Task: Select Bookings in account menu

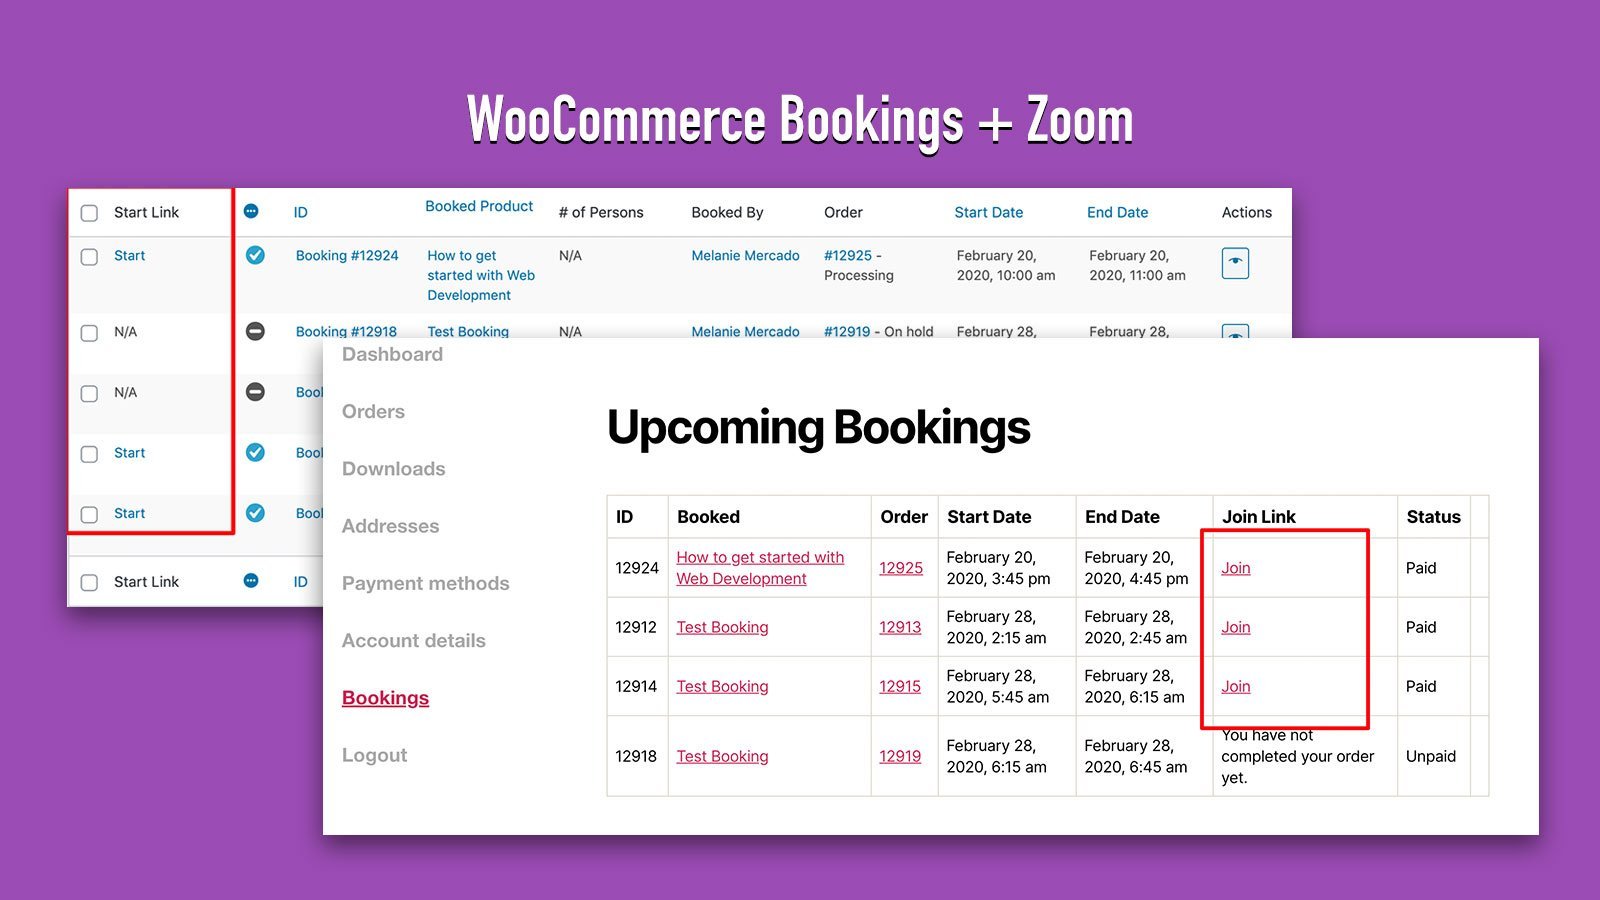Action: (x=385, y=698)
